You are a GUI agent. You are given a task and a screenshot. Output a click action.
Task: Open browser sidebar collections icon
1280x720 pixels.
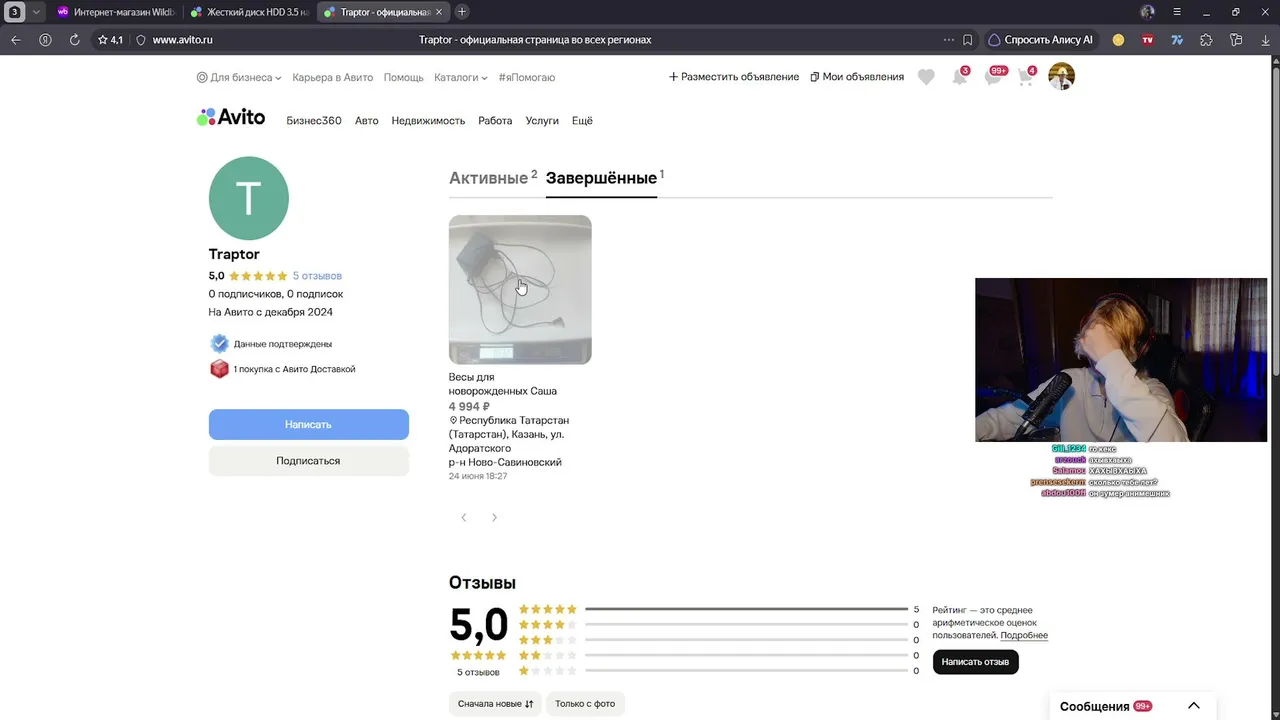pos(1236,40)
